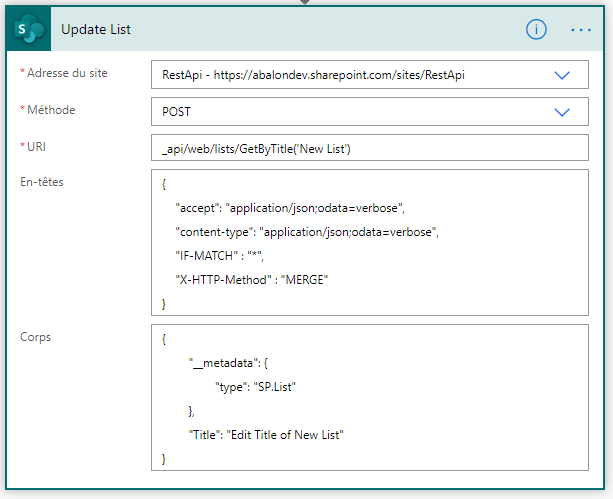Click the "__metadata" line in Corps
This screenshot has height=499, width=613.
pyautogui.click(x=228, y=364)
